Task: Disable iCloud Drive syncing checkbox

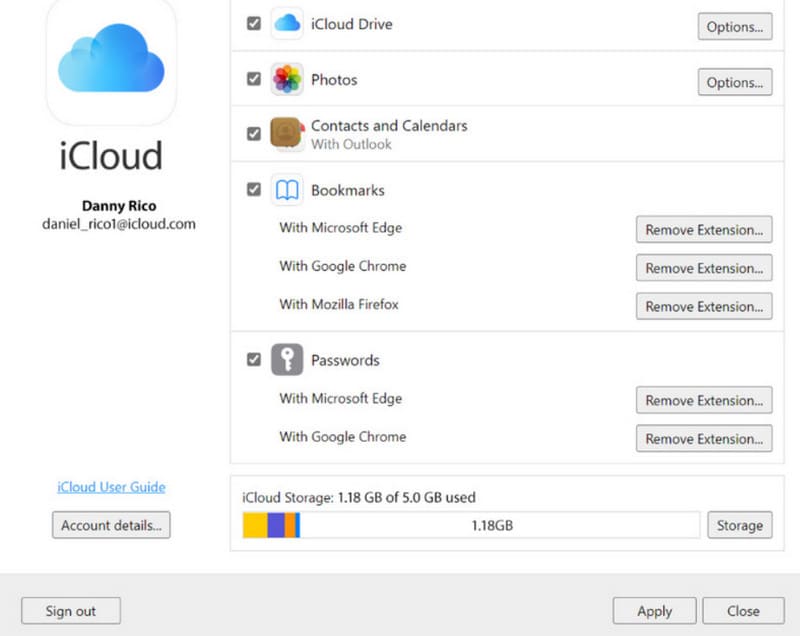Action: (253, 22)
